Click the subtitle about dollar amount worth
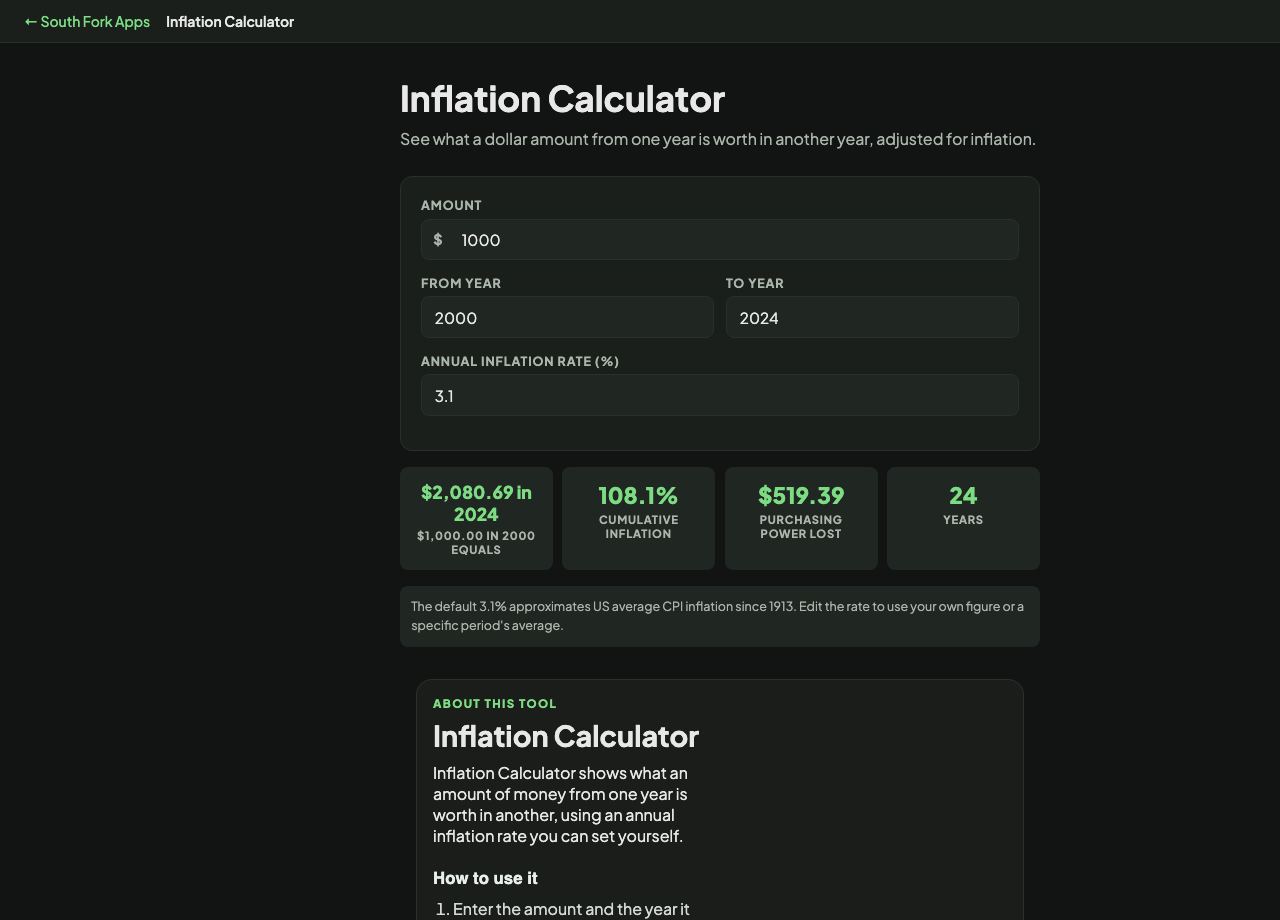The width and height of the screenshot is (1280, 920). click(718, 139)
